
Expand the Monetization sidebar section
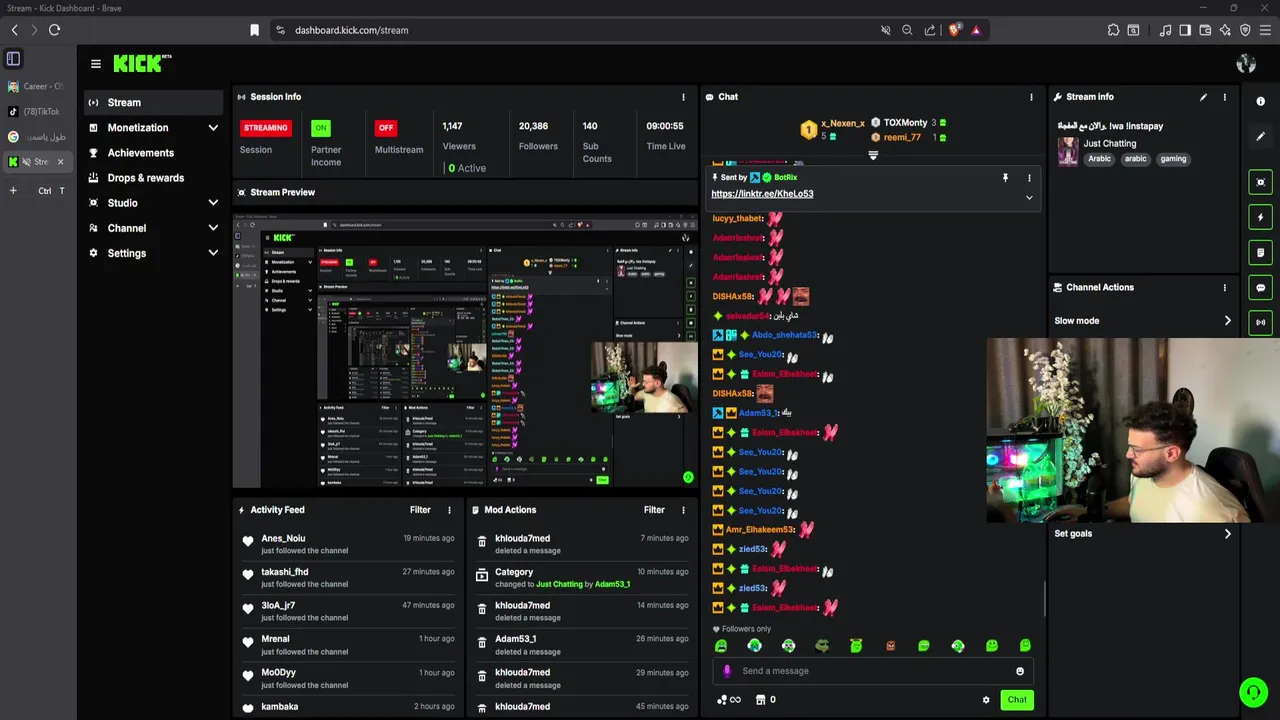[x=213, y=128]
